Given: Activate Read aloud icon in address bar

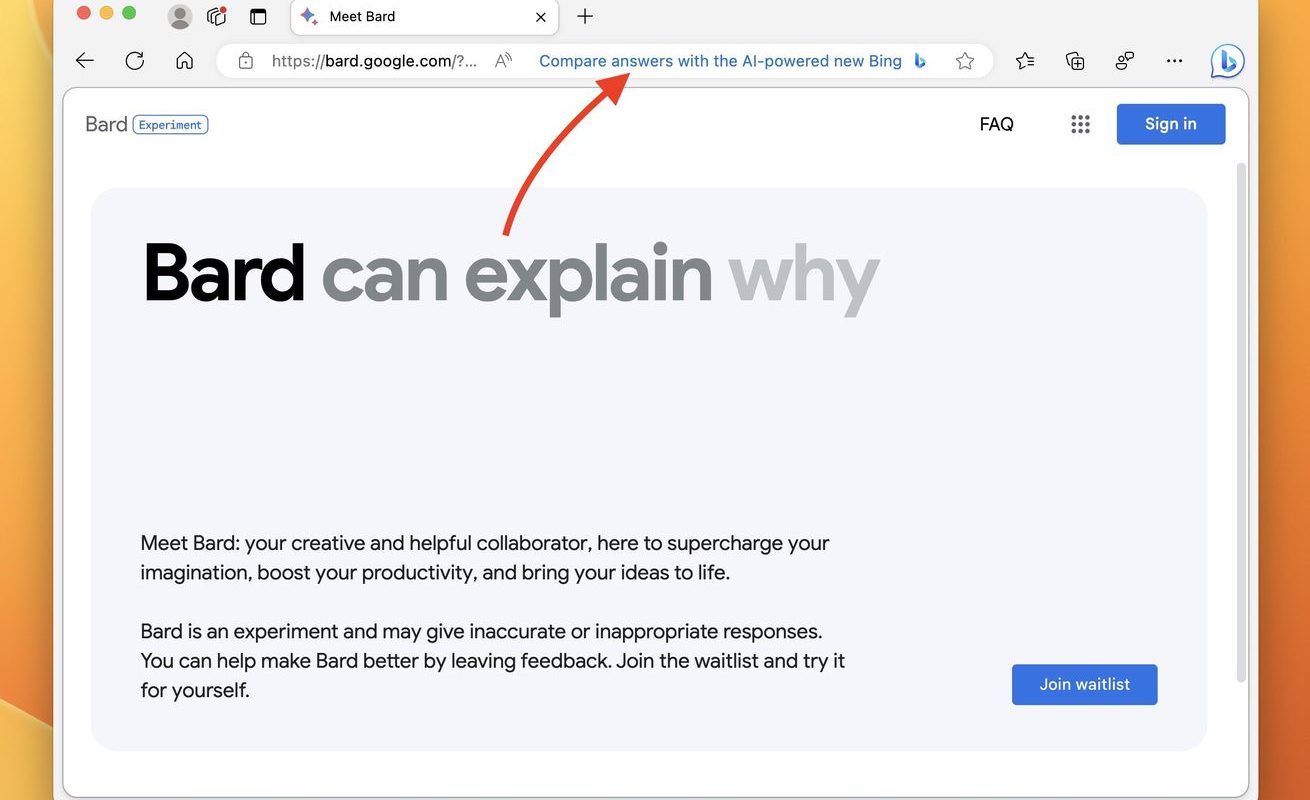Looking at the screenshot, I should point(503,61).
